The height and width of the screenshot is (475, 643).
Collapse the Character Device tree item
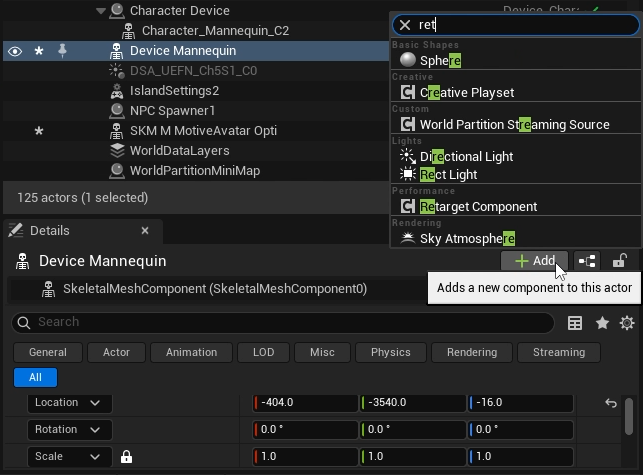(x=101, y=11)
